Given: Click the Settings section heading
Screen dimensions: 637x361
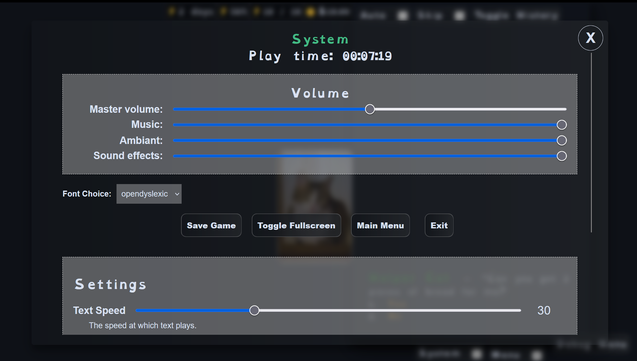Looking at the screenshot, I should (110, 284).
